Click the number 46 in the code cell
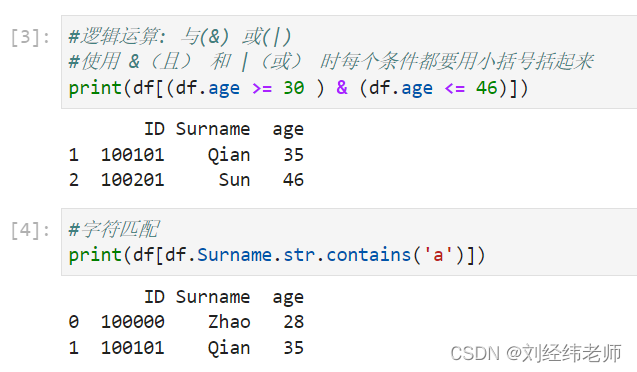 coord(487,88)
